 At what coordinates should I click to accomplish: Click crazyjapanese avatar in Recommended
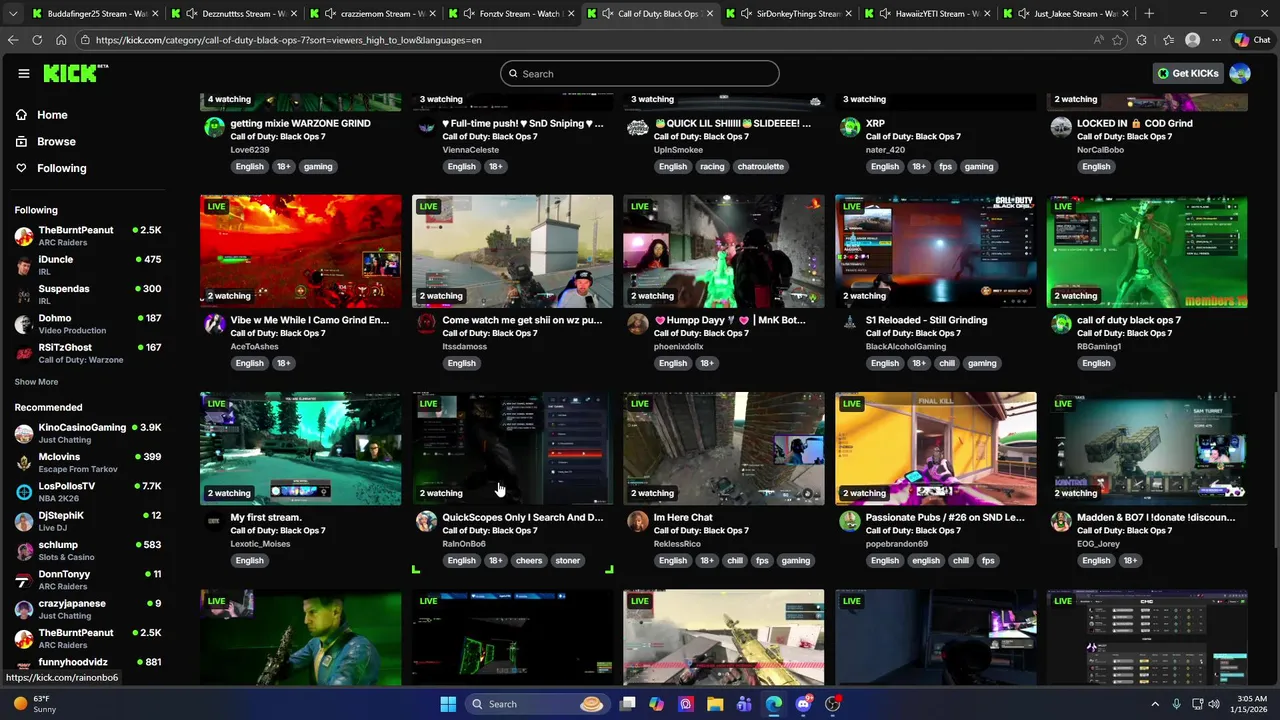(24, 609)
